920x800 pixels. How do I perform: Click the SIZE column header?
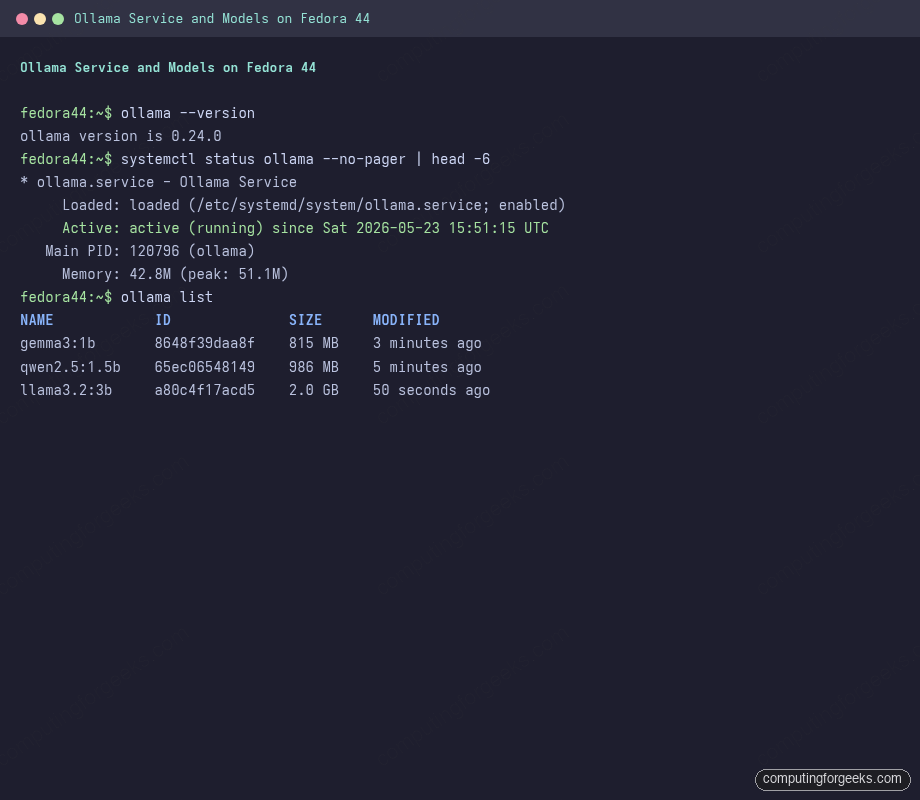(x=305, y=320)
